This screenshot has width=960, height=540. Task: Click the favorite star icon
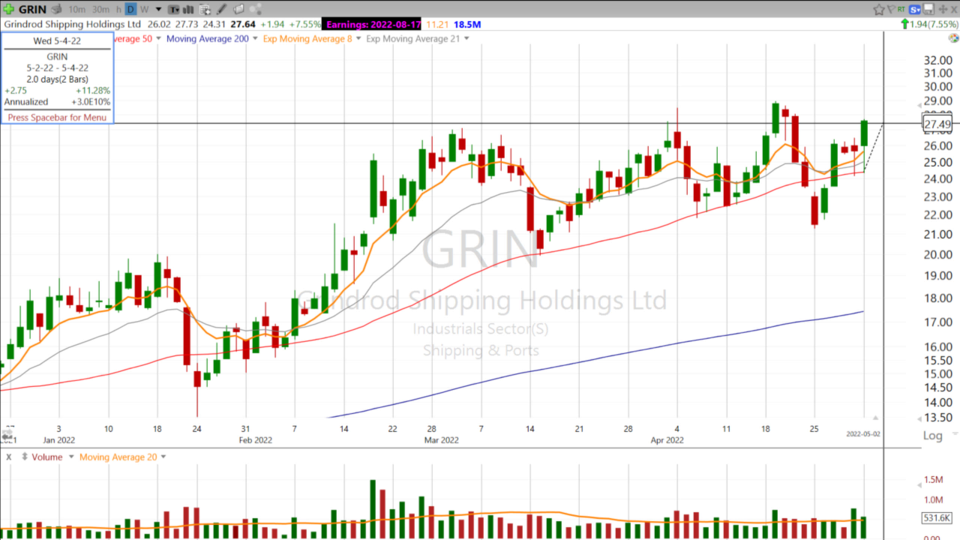pos(879,9)
